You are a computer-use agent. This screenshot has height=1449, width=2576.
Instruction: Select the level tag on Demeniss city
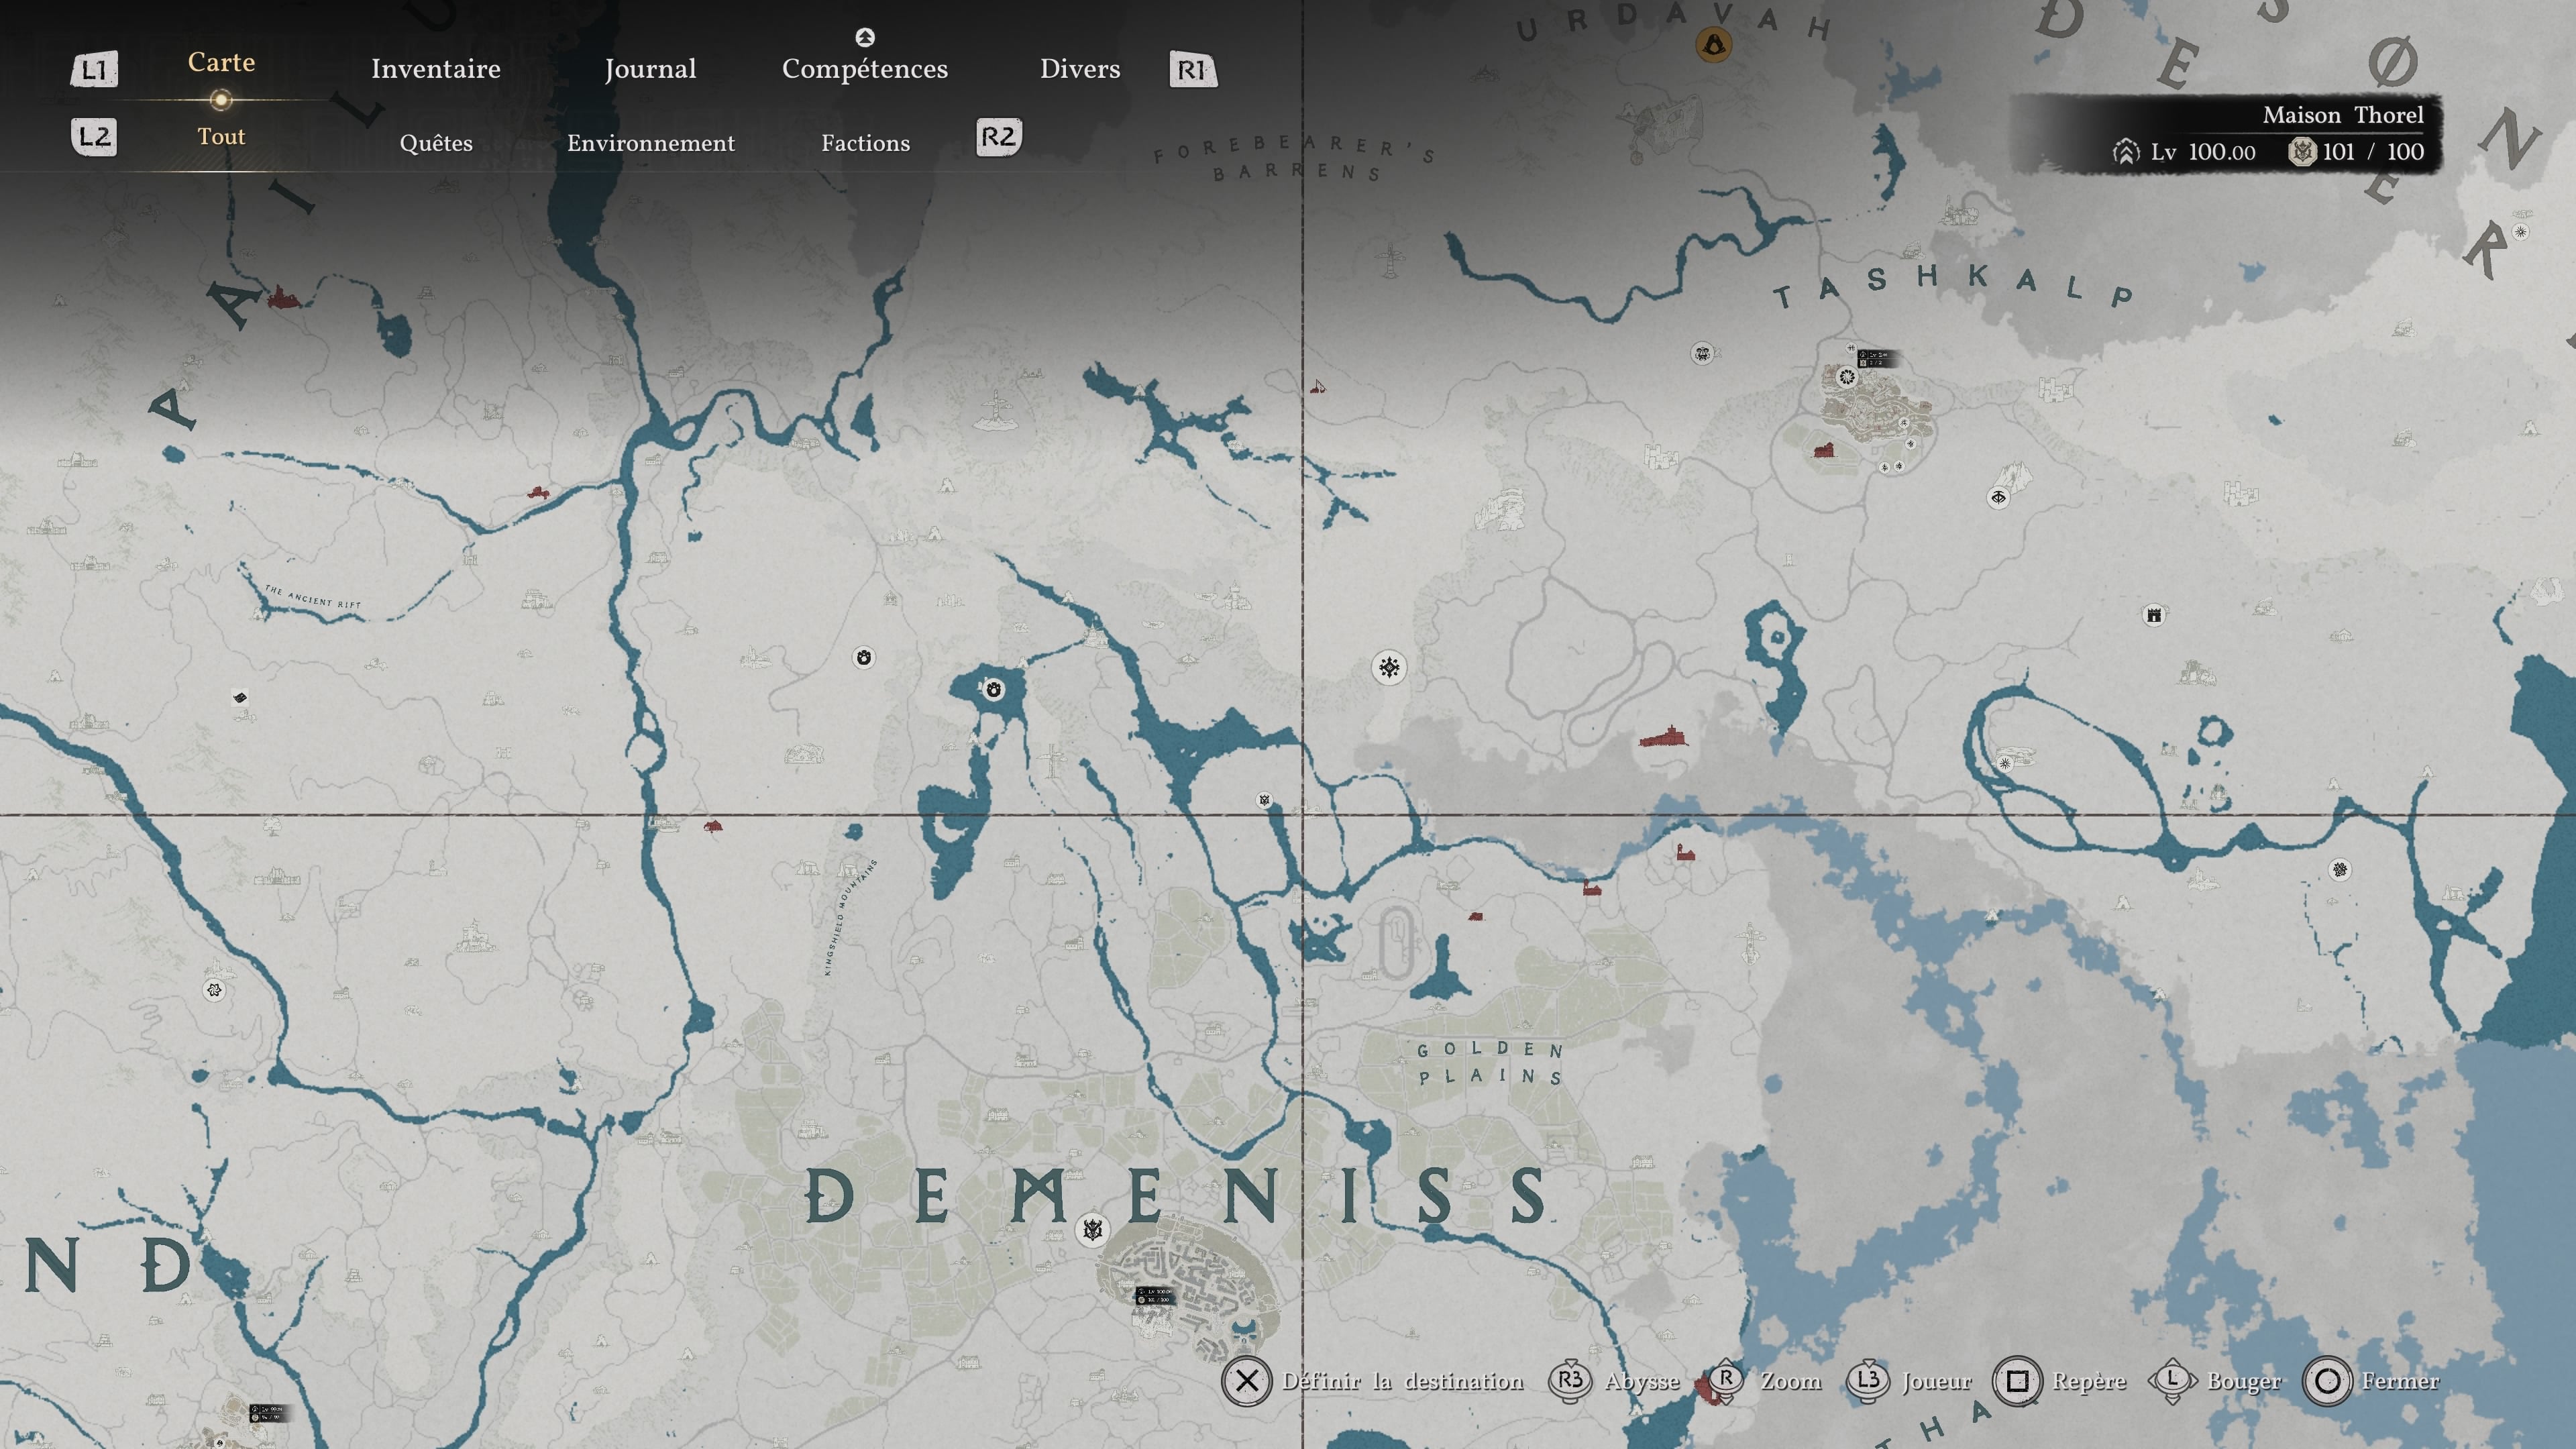tap(1155, 1295)
